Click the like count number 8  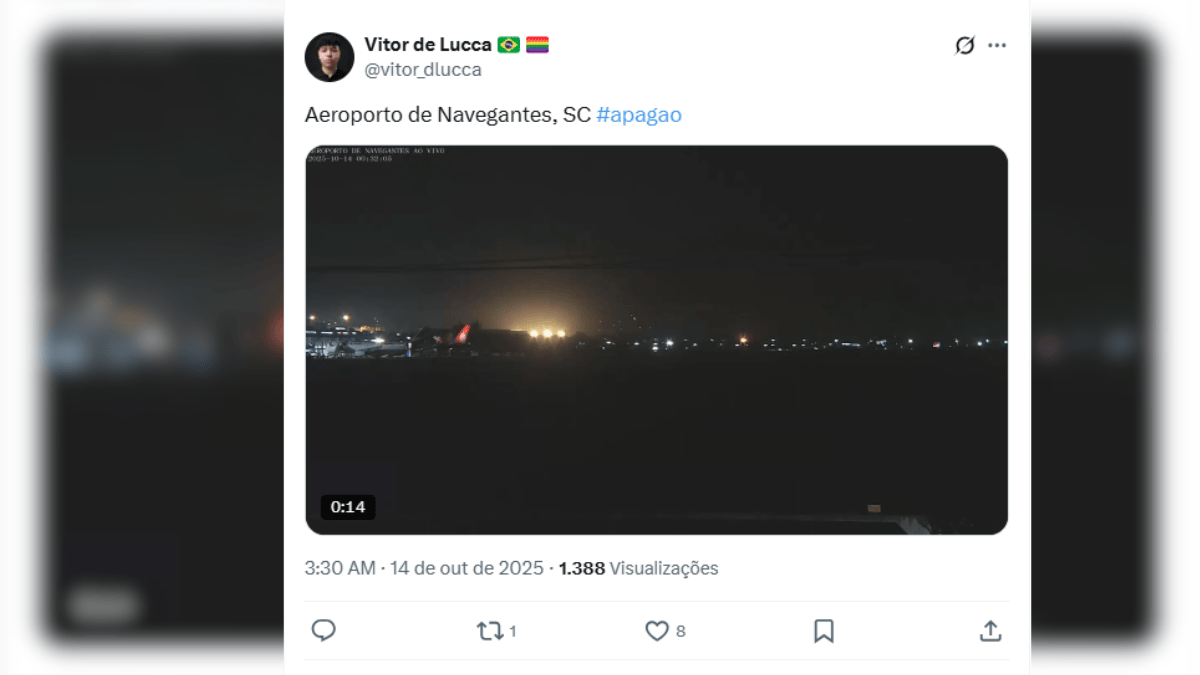coord(681,631)
